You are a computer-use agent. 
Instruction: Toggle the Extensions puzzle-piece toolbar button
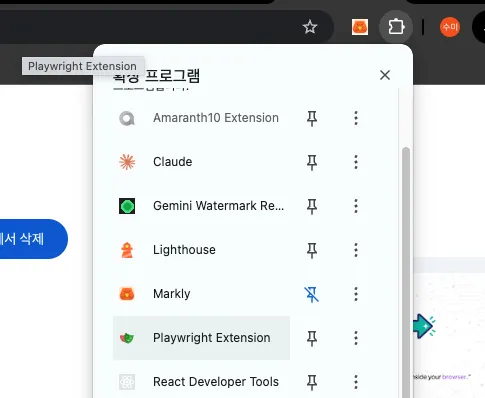coord(396,27)
